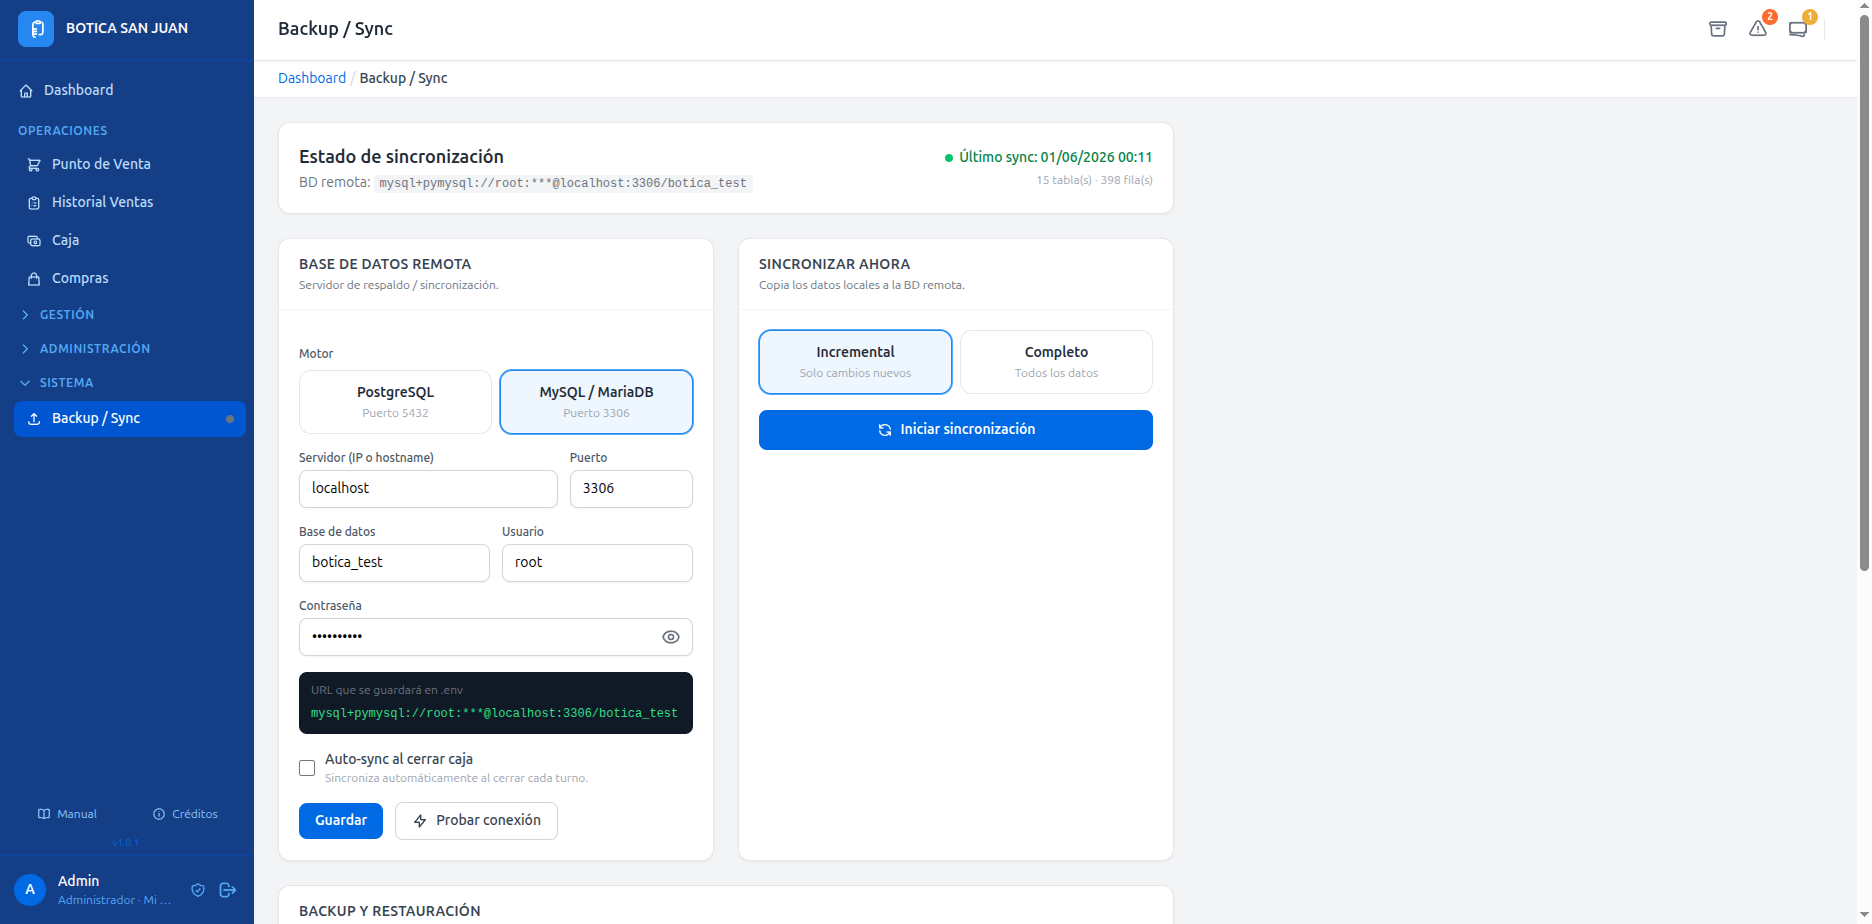Screen dimensions: 1872x924
Task: Click the refresh icon in Iniciar sincronización
Action: coord(885,430)
